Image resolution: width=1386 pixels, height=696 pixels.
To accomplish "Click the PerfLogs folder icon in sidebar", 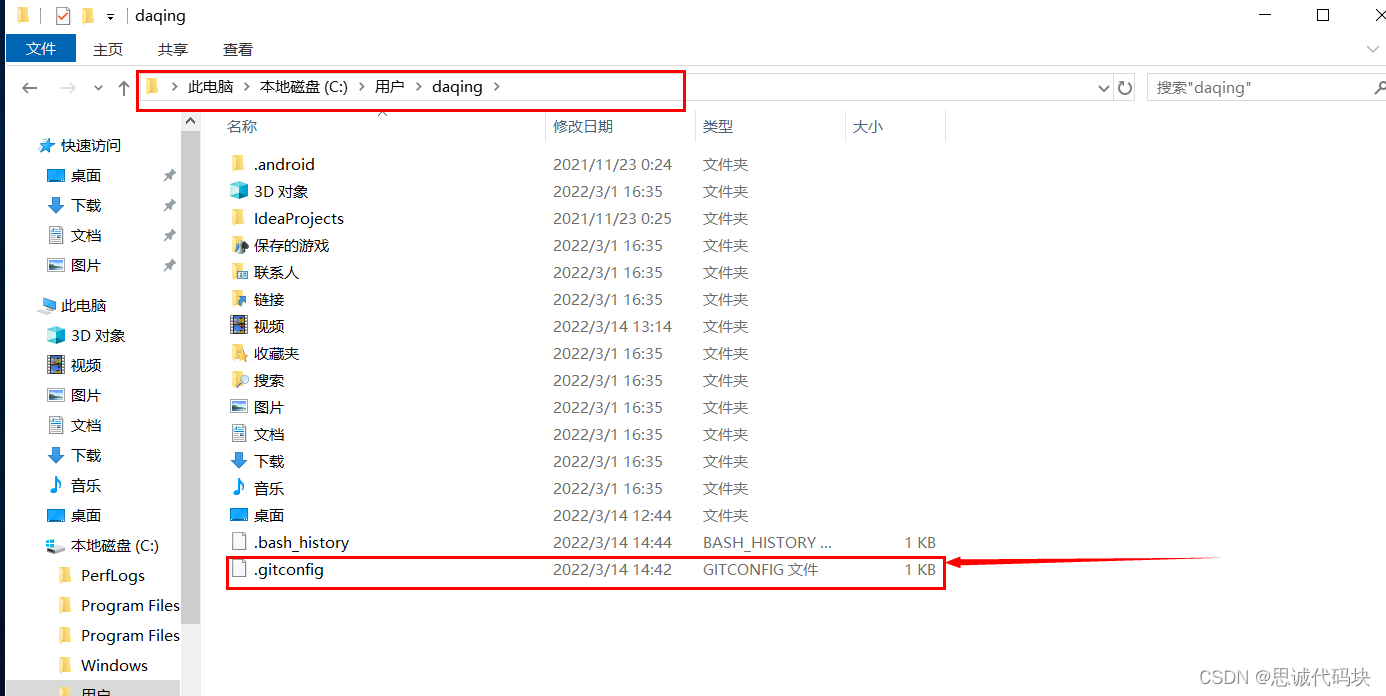I will pyautogui.click(x=65, y=576).
